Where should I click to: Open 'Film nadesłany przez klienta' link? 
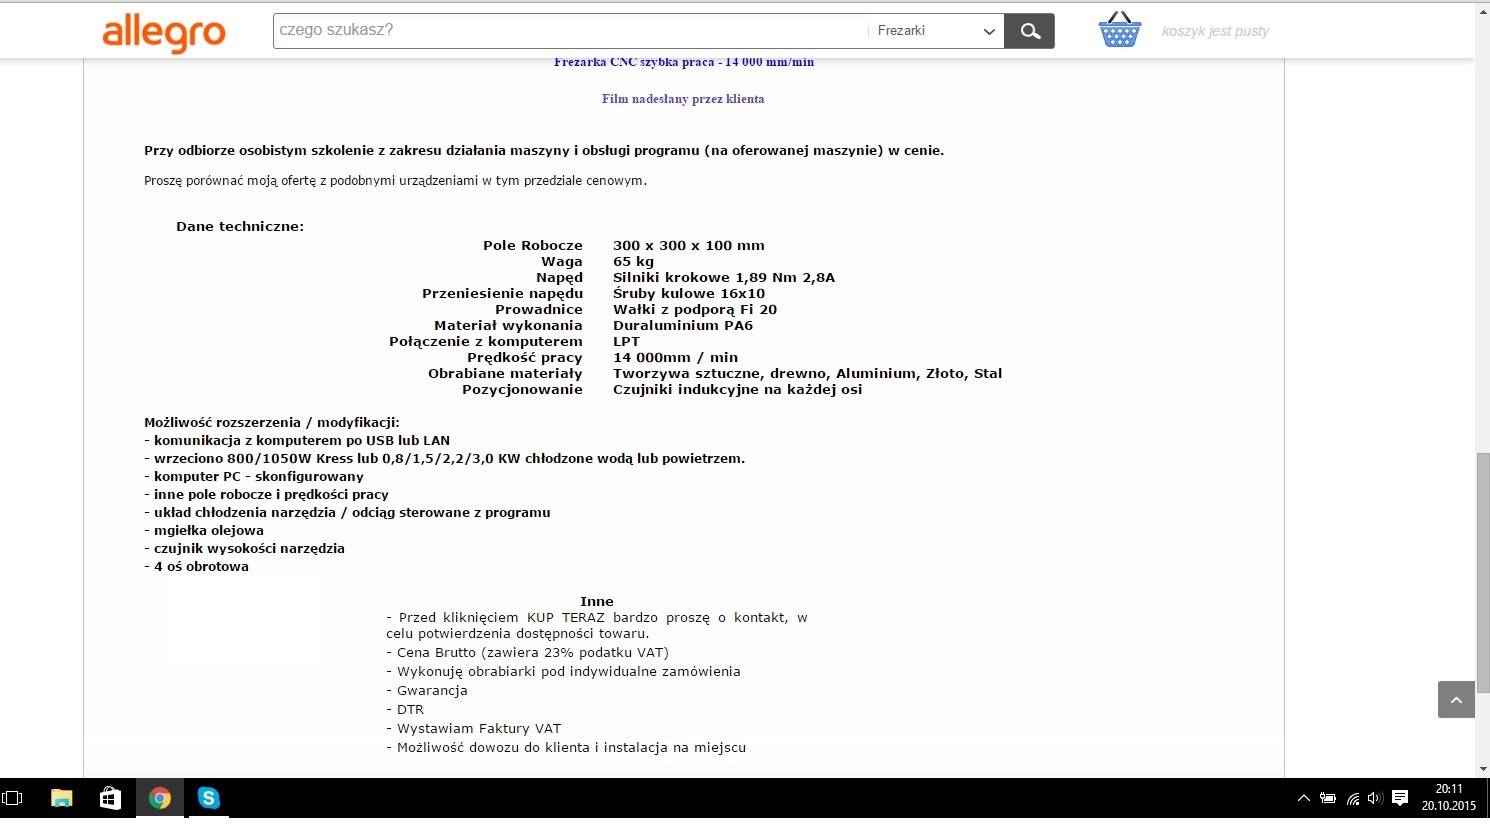(x=683, y=99)
